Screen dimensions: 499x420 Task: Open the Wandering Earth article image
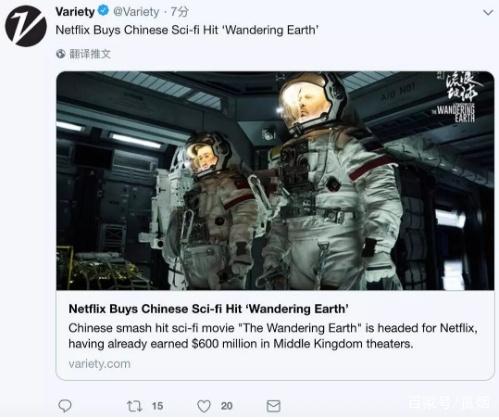275,180
